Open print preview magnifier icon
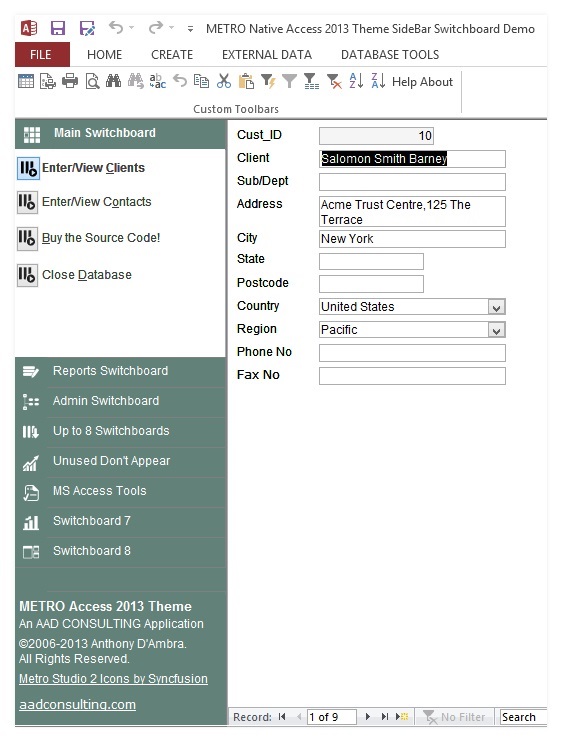This screenshot has width=562, height=742. pos(92,81)
